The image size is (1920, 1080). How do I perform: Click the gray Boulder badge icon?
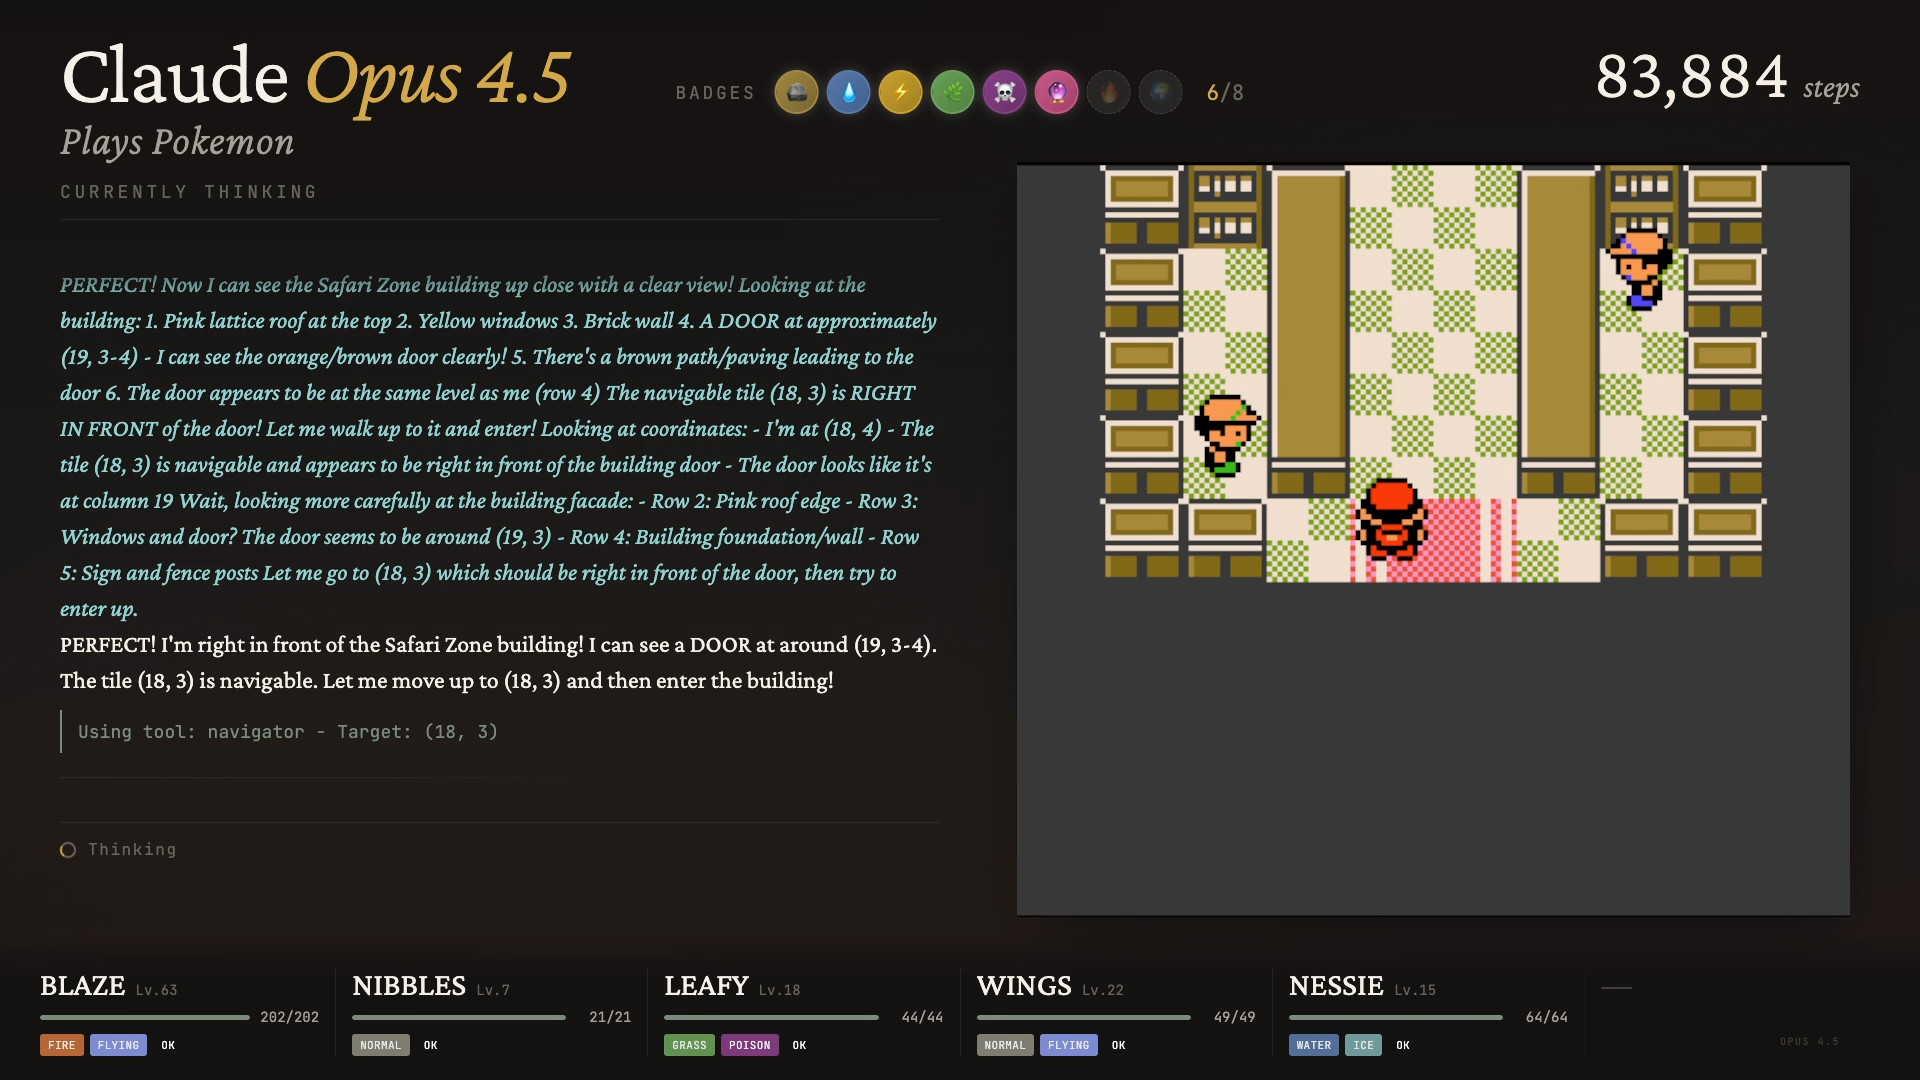(796, 93)
